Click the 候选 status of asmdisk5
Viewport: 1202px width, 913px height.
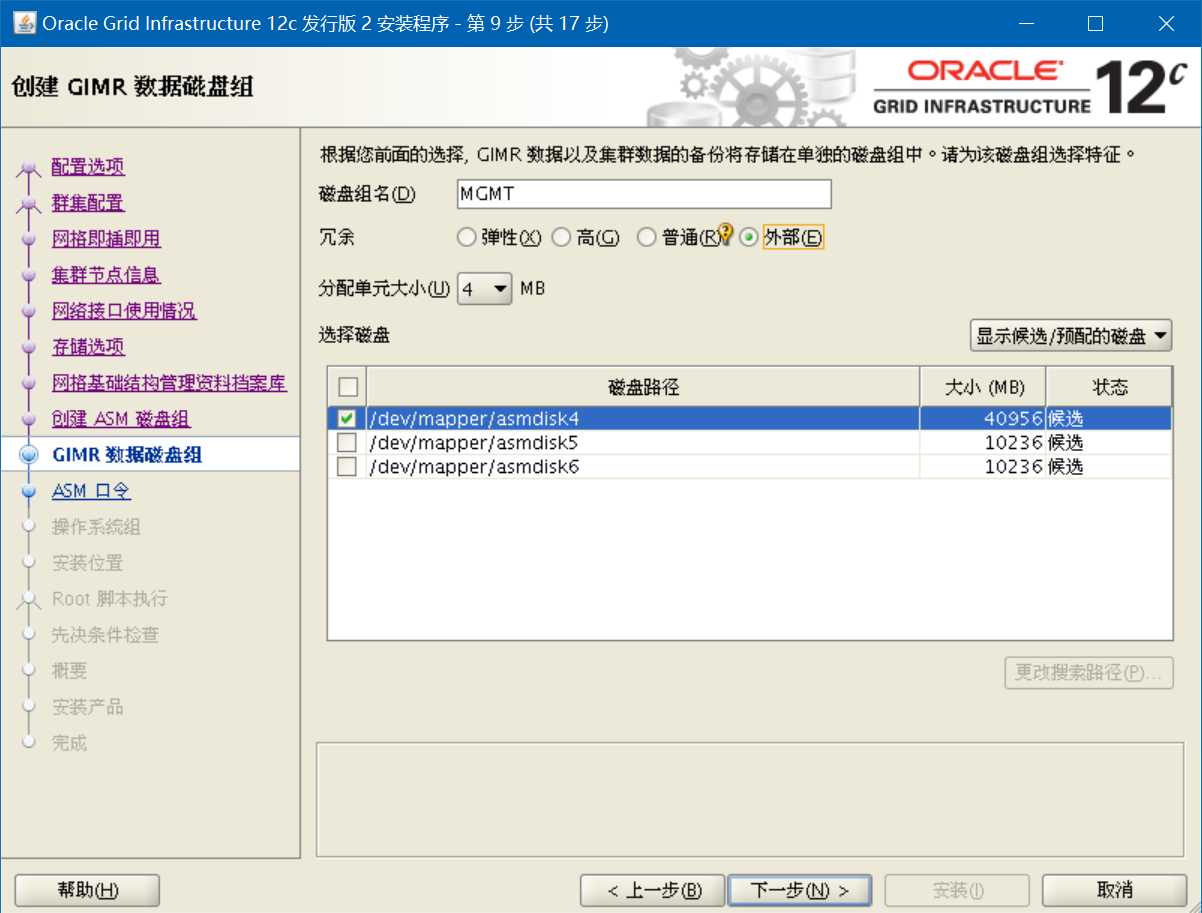[x=1109, y=442]
